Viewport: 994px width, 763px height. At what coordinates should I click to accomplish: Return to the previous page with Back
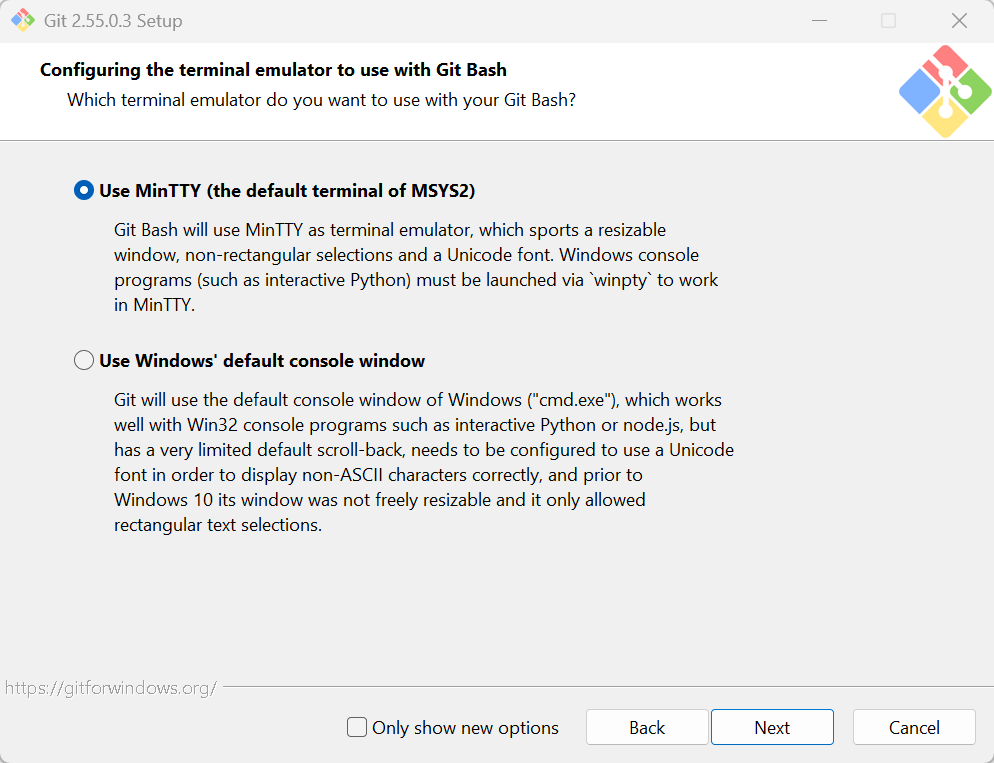(x=647, y=727)
